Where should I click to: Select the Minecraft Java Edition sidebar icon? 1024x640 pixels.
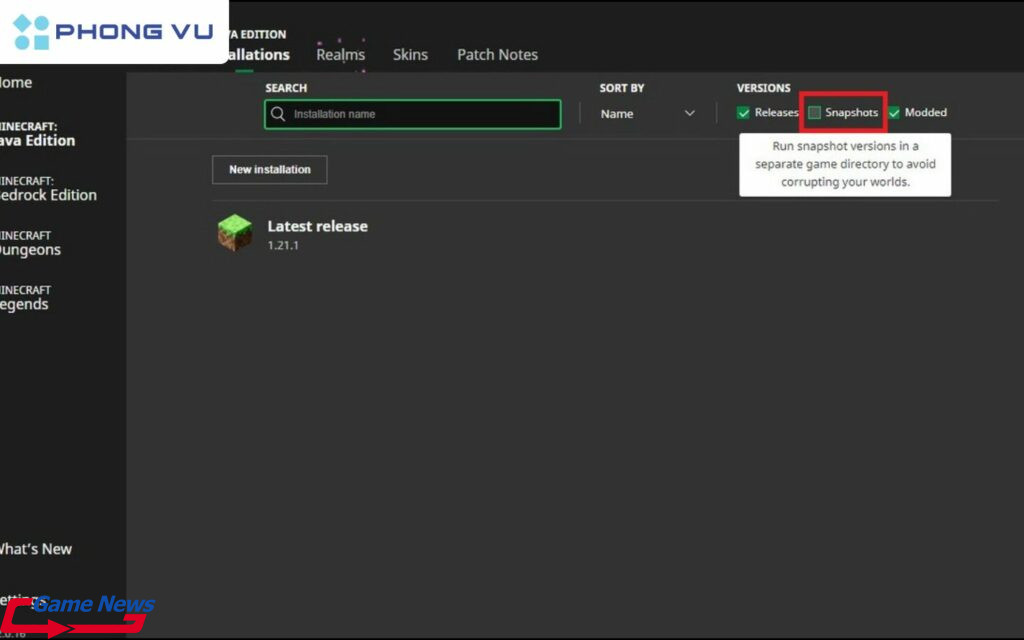click(x=40, y=134)
